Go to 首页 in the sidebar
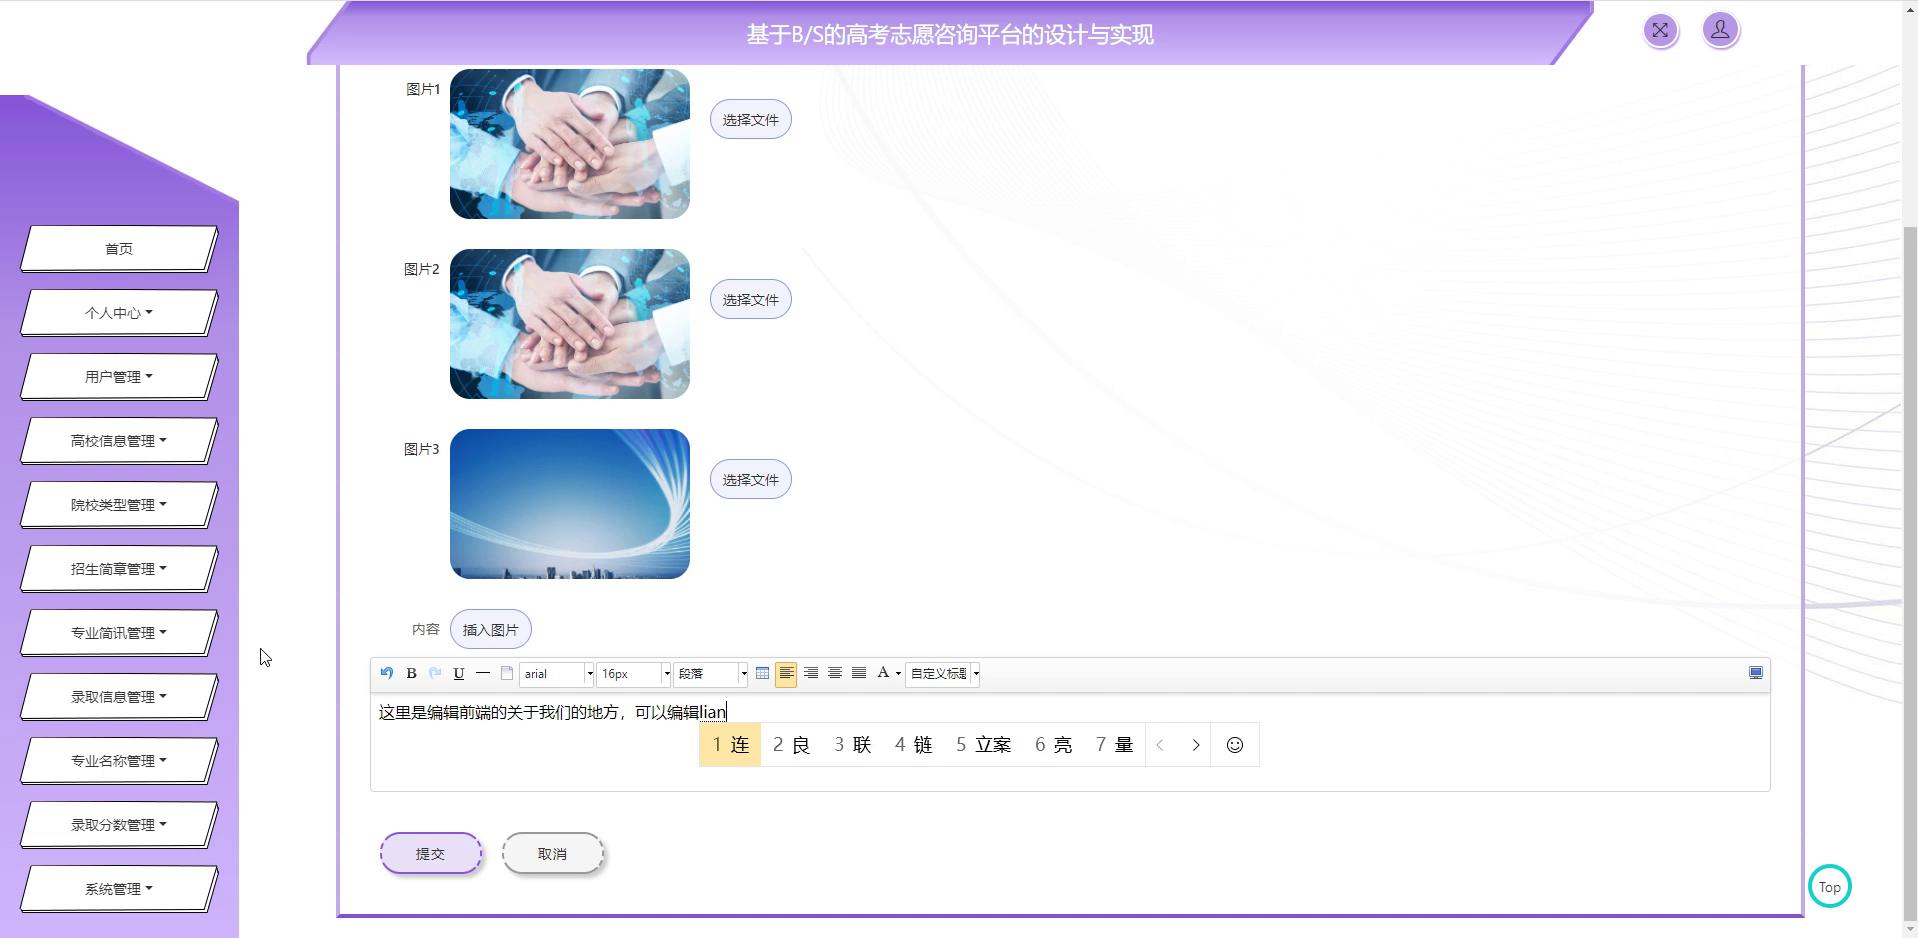Screen dimensions: 1918x938 [x=119, y=249]
